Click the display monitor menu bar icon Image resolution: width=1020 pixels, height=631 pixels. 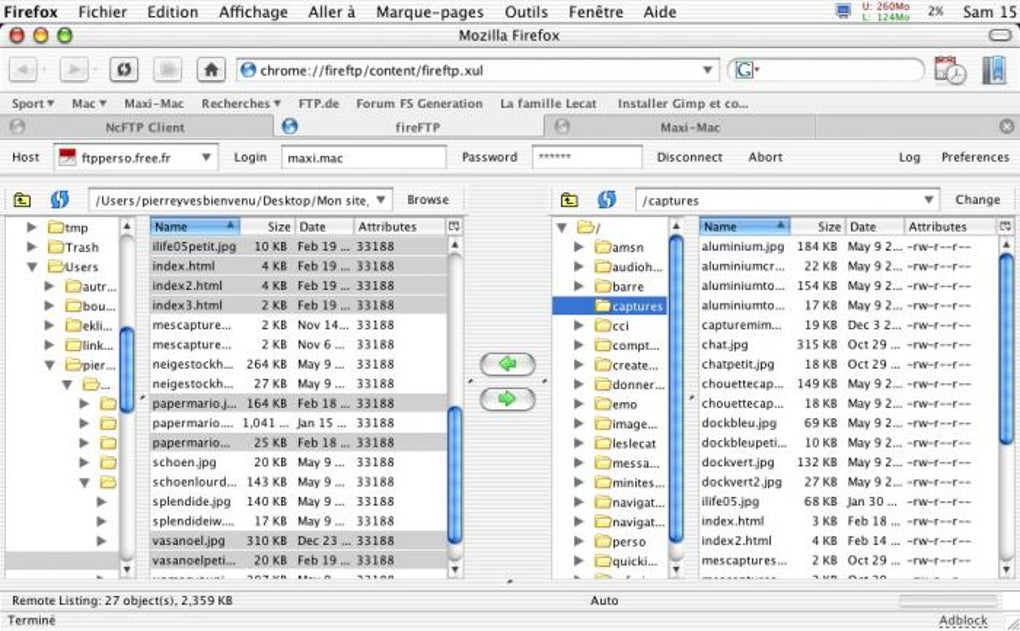[x=844, y=11]
